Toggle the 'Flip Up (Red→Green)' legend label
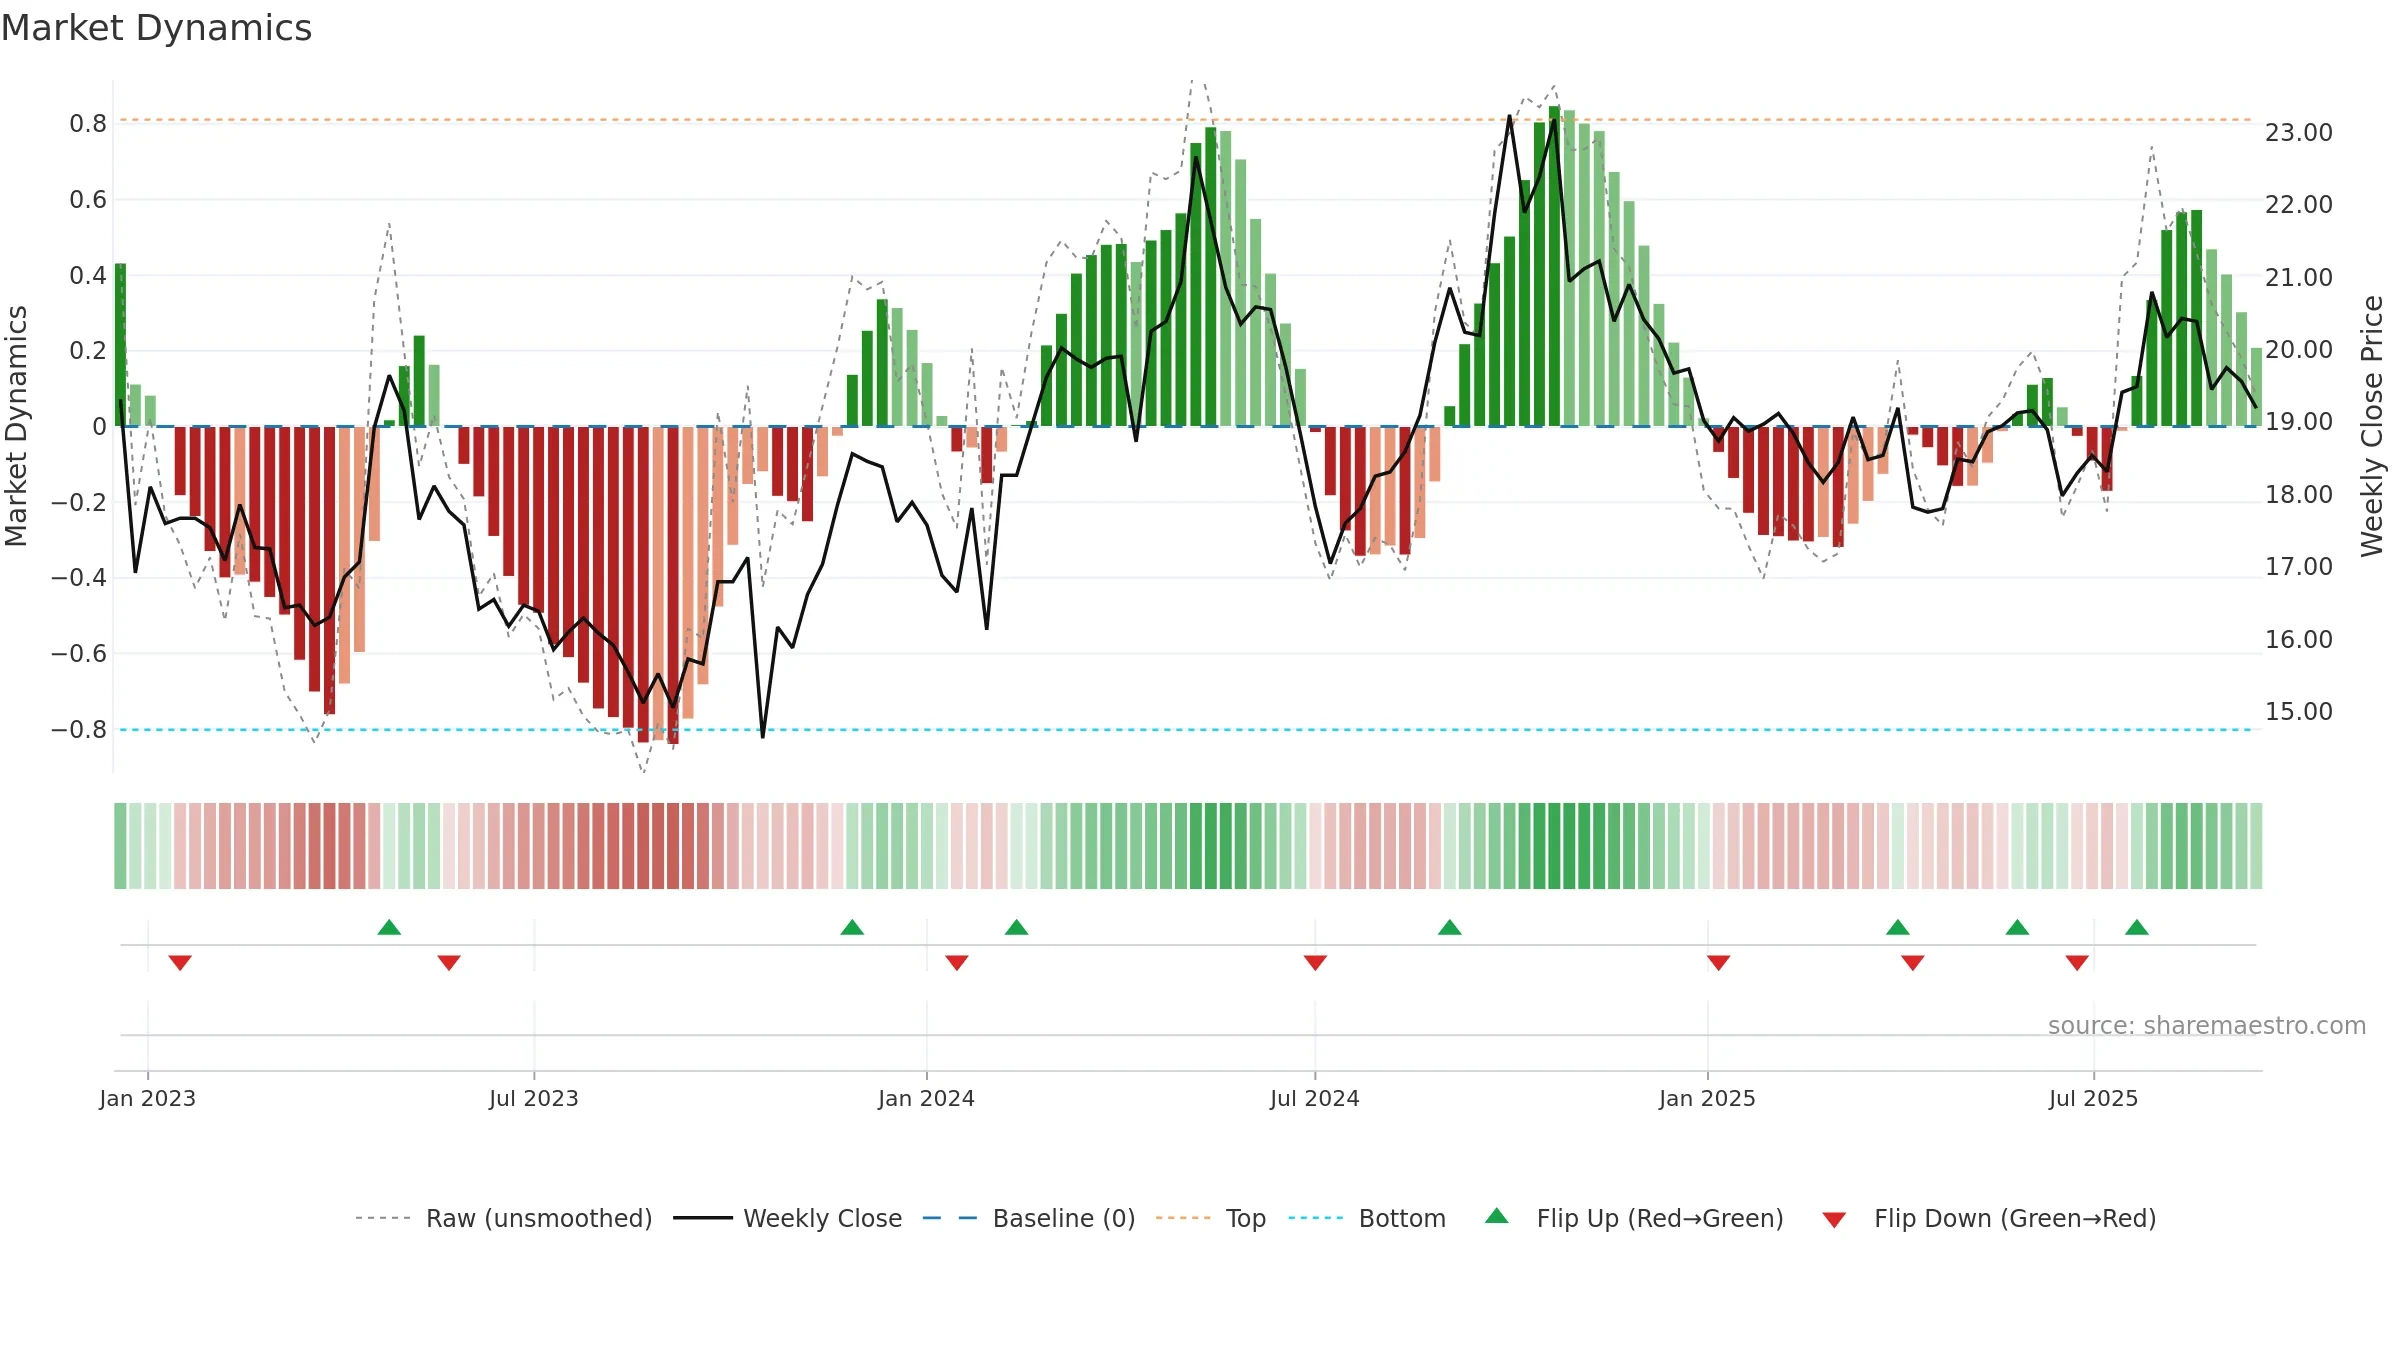The image size is (2400, 1350). tap(1660, 1218)
